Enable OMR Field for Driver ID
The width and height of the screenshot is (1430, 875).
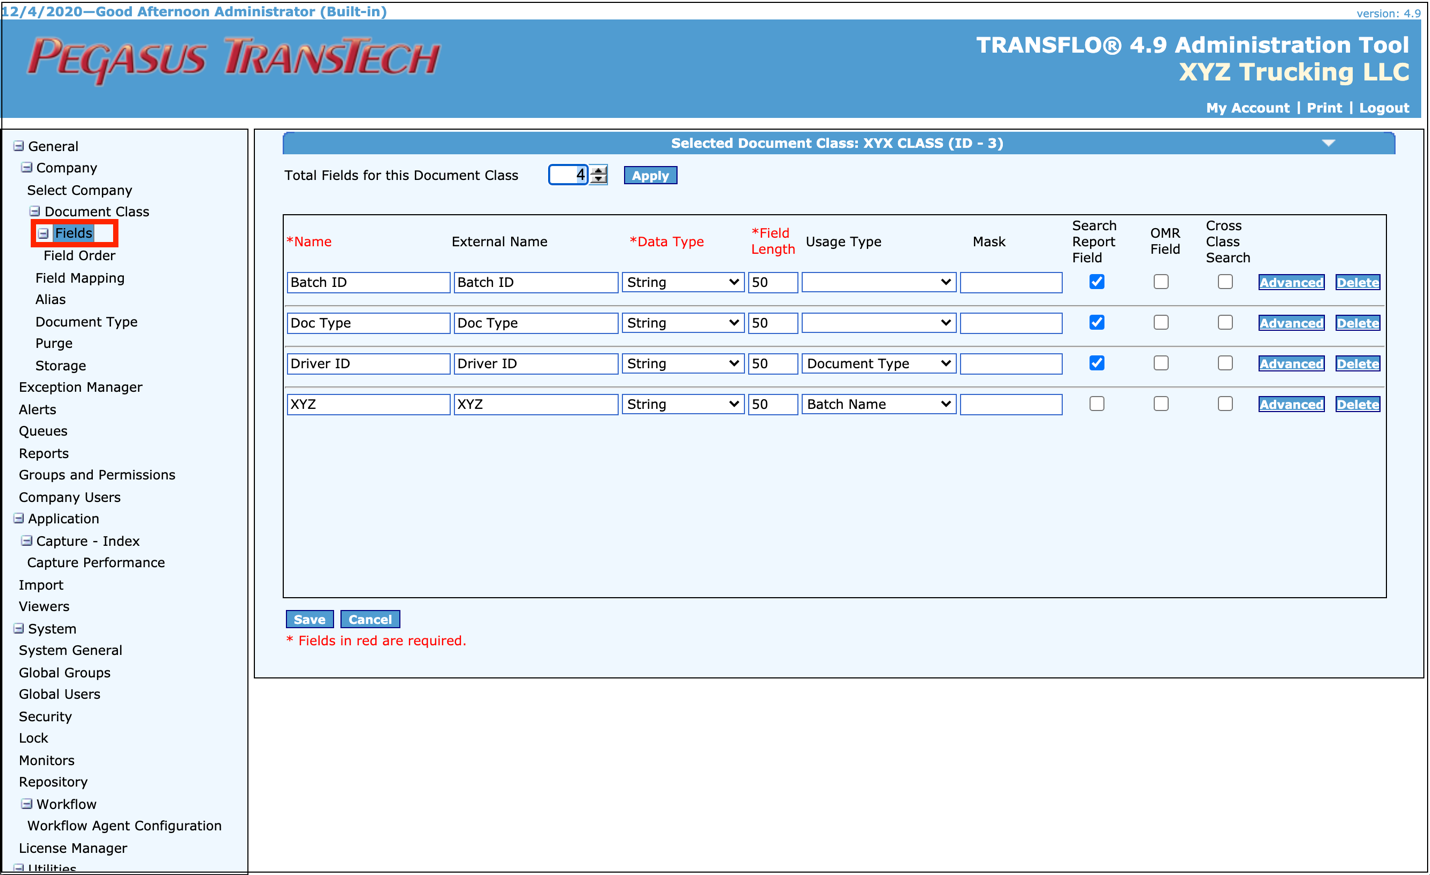point(1161,363)
